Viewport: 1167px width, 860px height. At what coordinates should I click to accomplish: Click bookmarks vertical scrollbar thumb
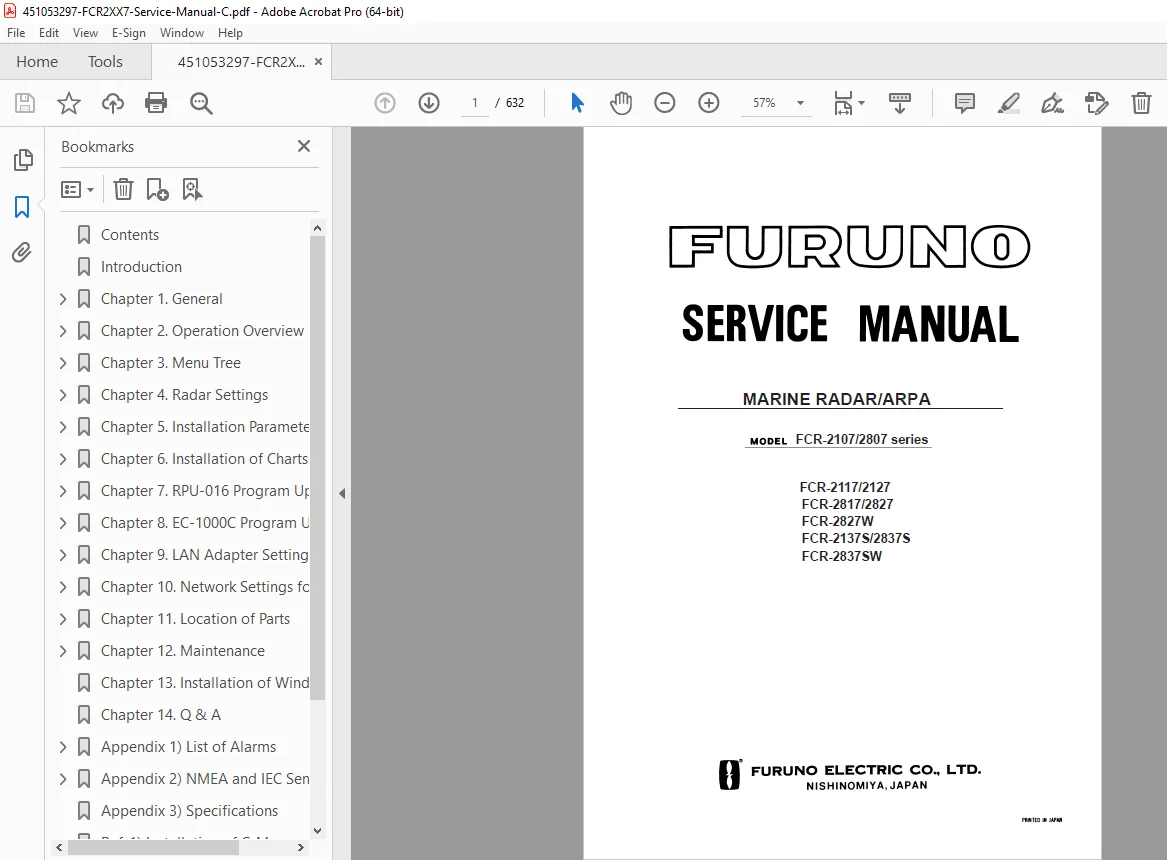(x=318, y=467)
